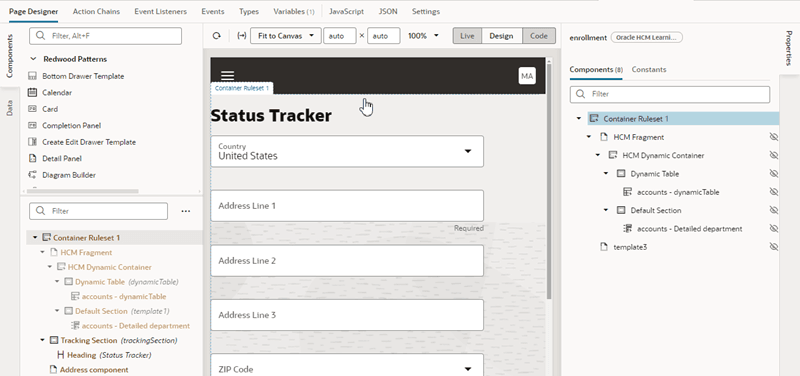Collapse Container Ruleset 1 in right panel
This screenshot has width=800, height=376.
coord(579,118)
